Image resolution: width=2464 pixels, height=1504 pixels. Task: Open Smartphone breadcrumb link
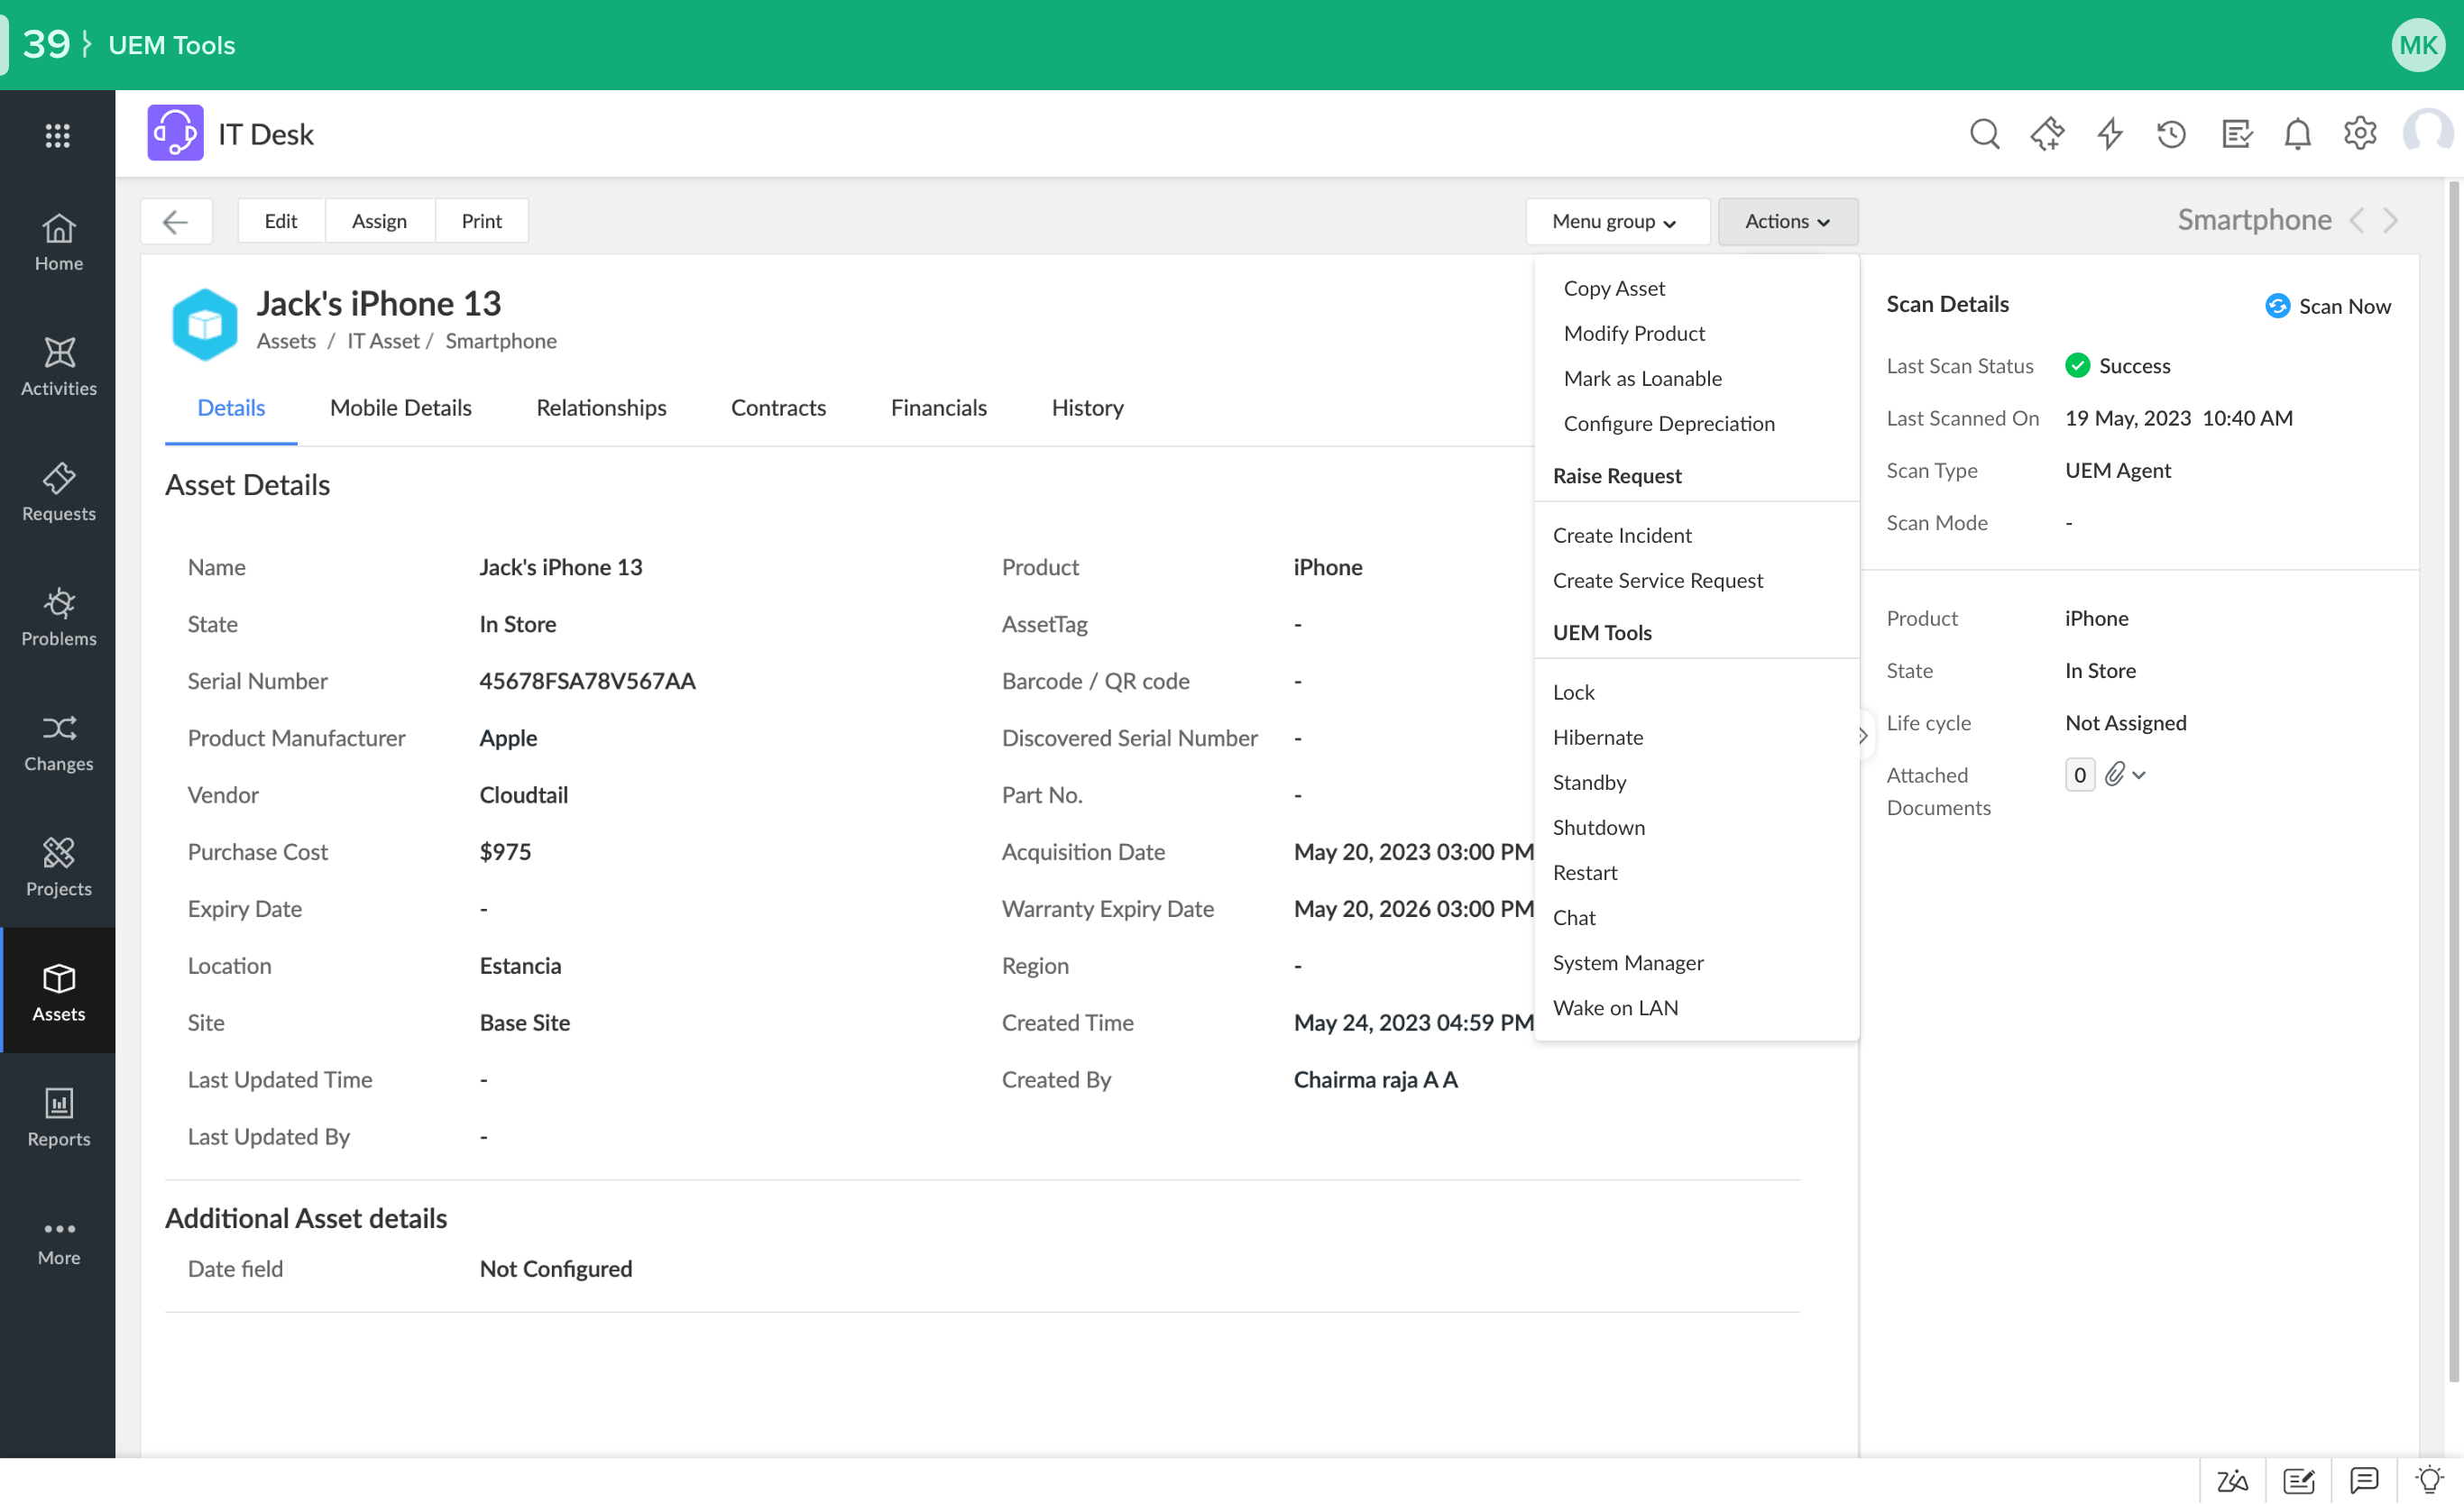coord(501,341)
